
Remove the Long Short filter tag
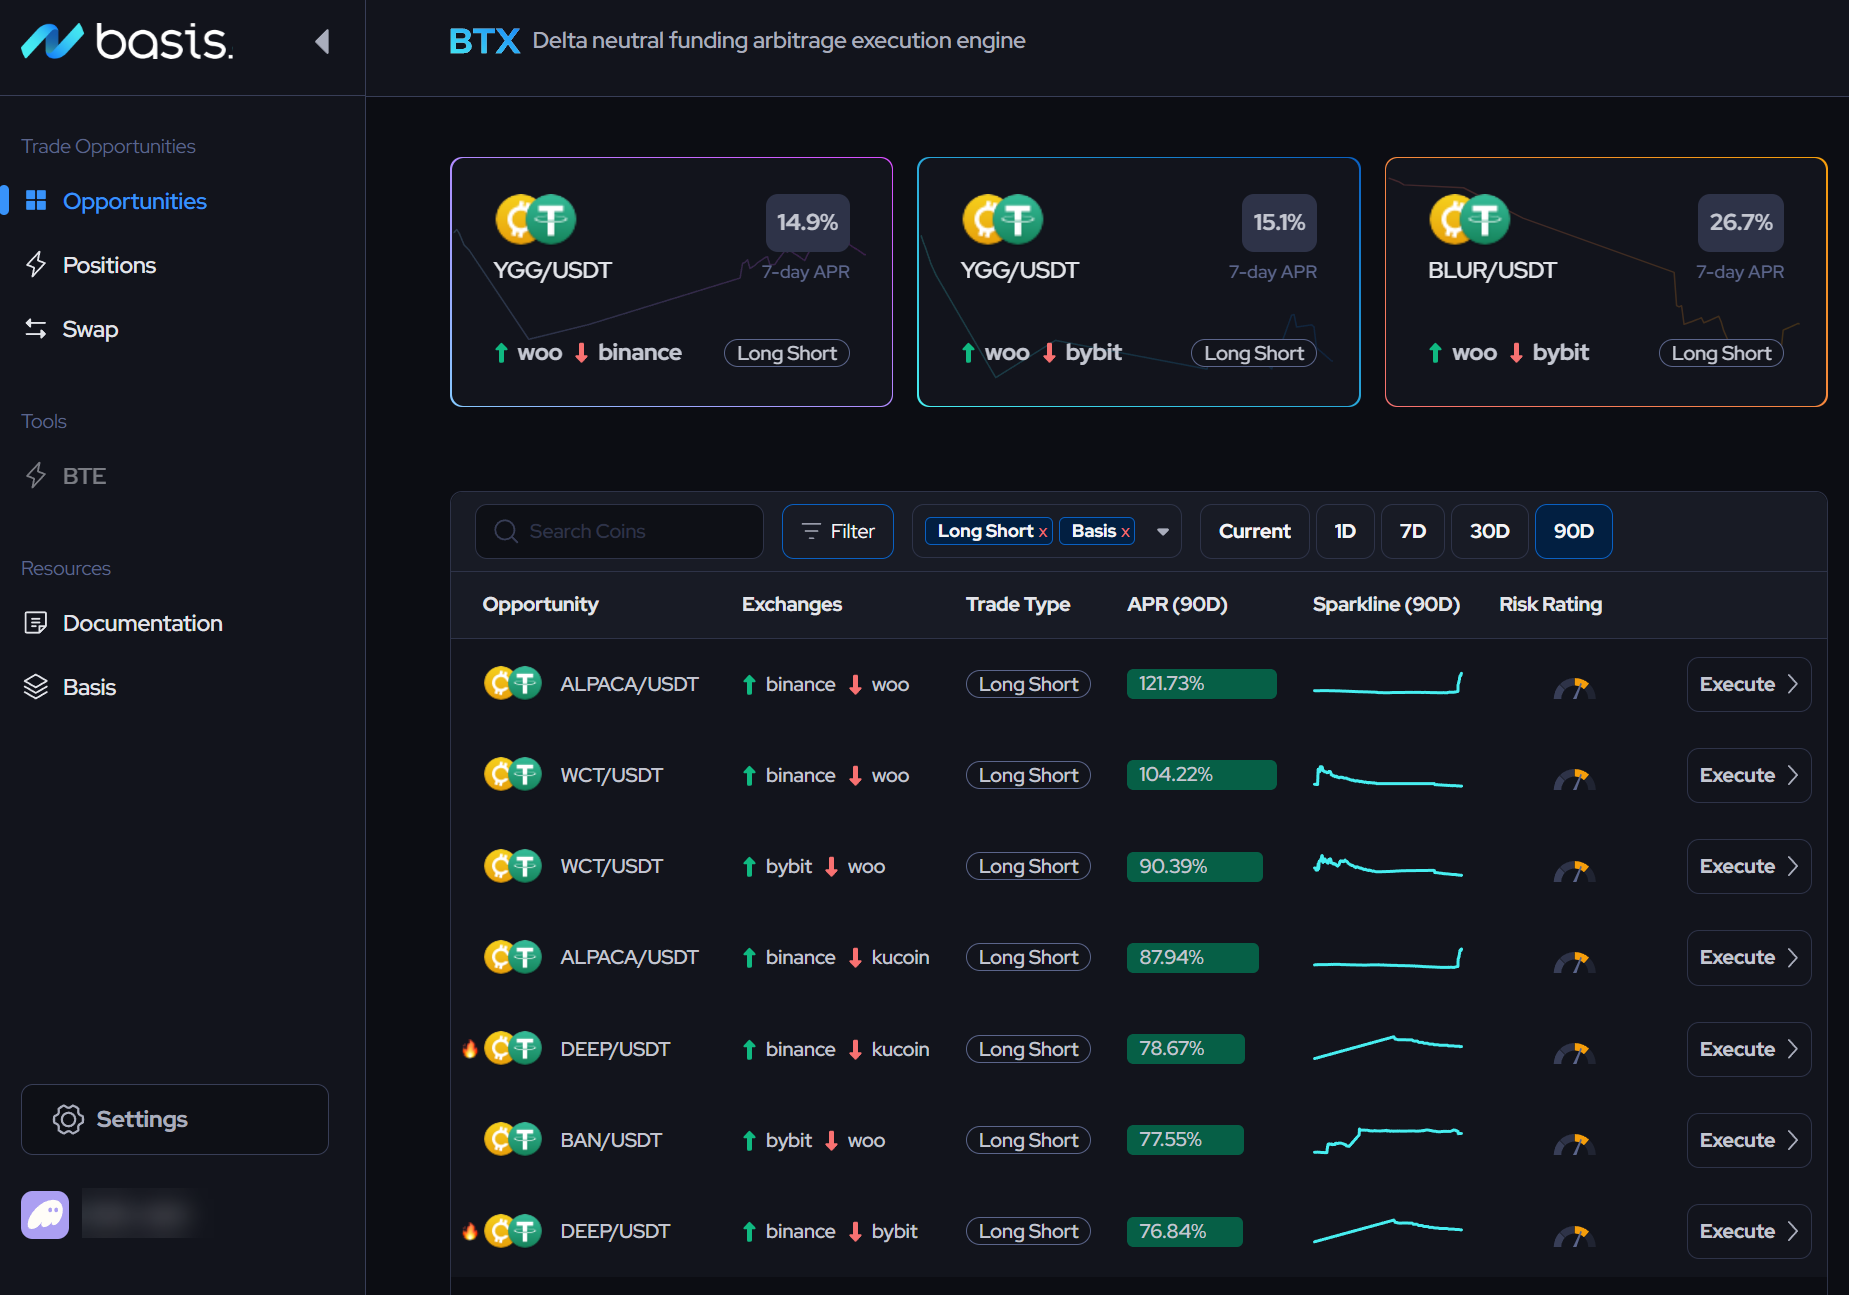click(x=1043, y=532)
